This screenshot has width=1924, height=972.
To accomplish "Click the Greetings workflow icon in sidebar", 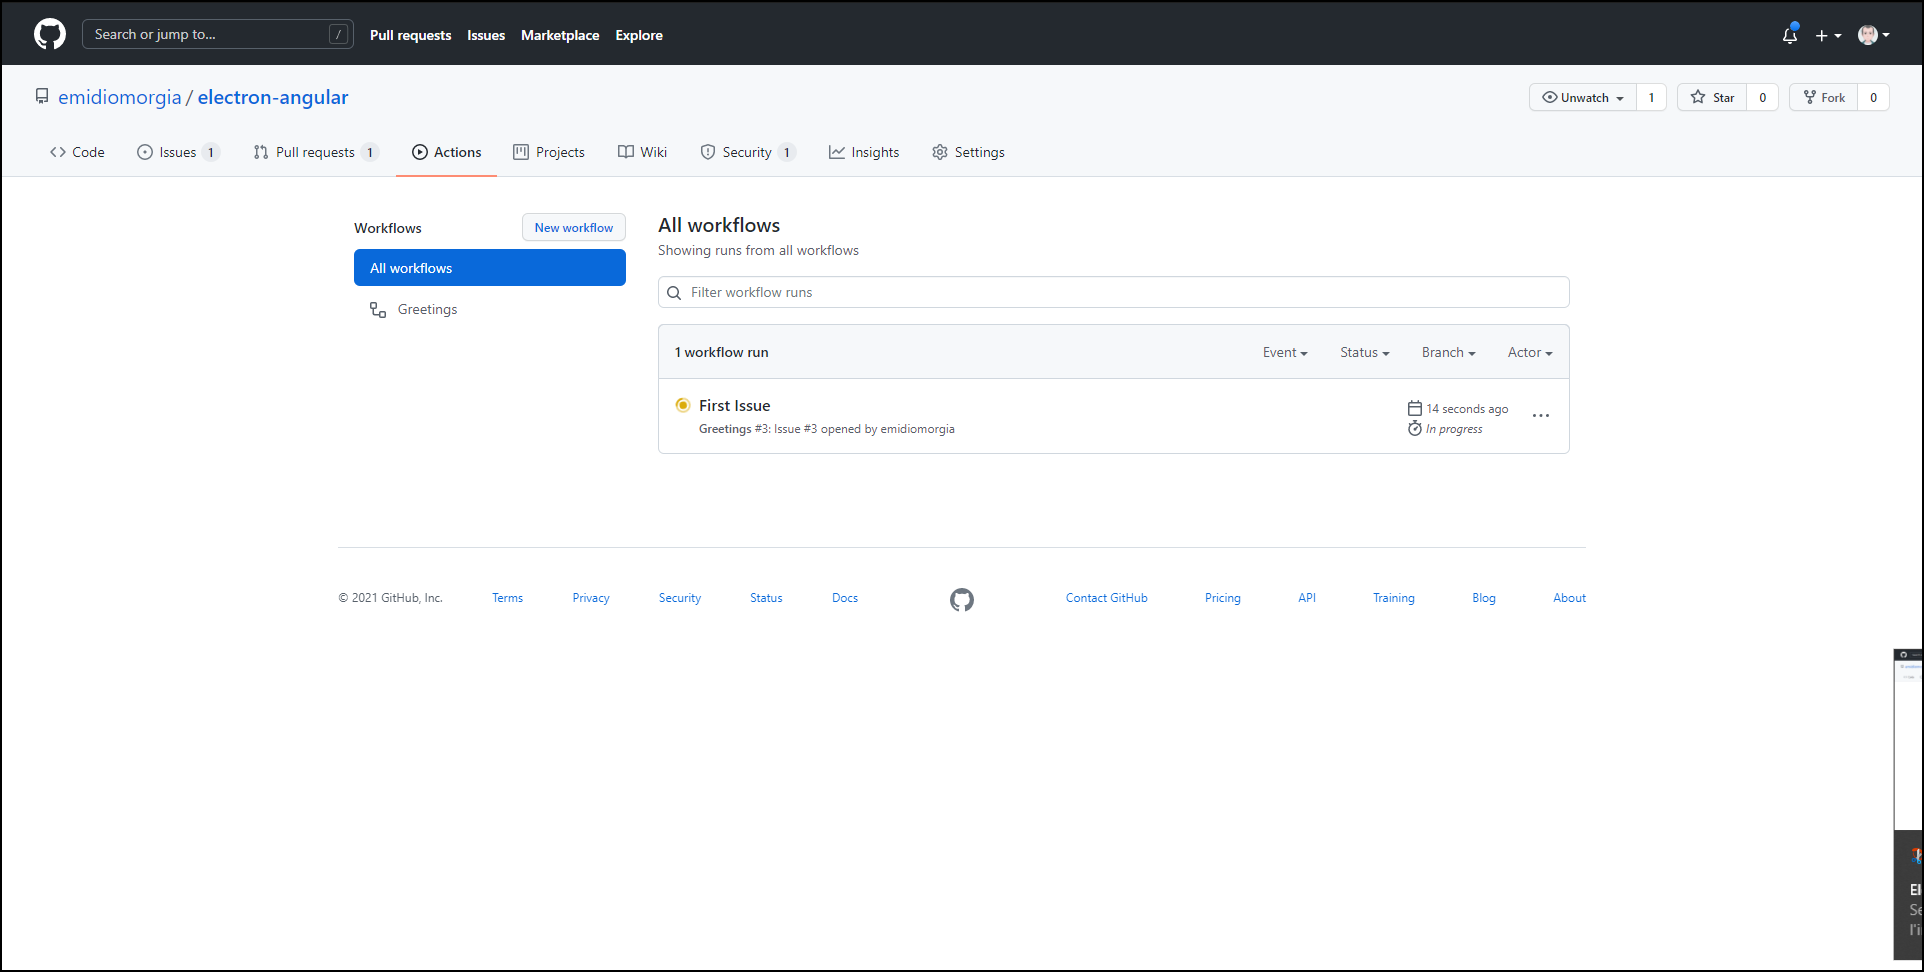I will 378,310.
